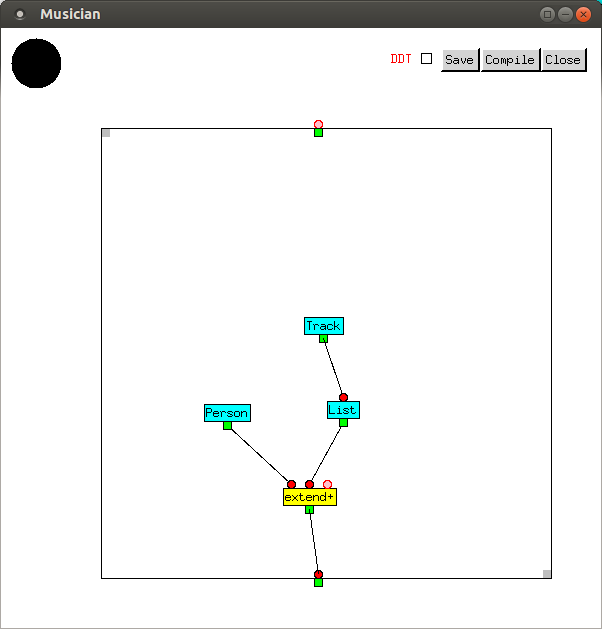
Task: Click the large black circle indicator
Action: (36, 63)
